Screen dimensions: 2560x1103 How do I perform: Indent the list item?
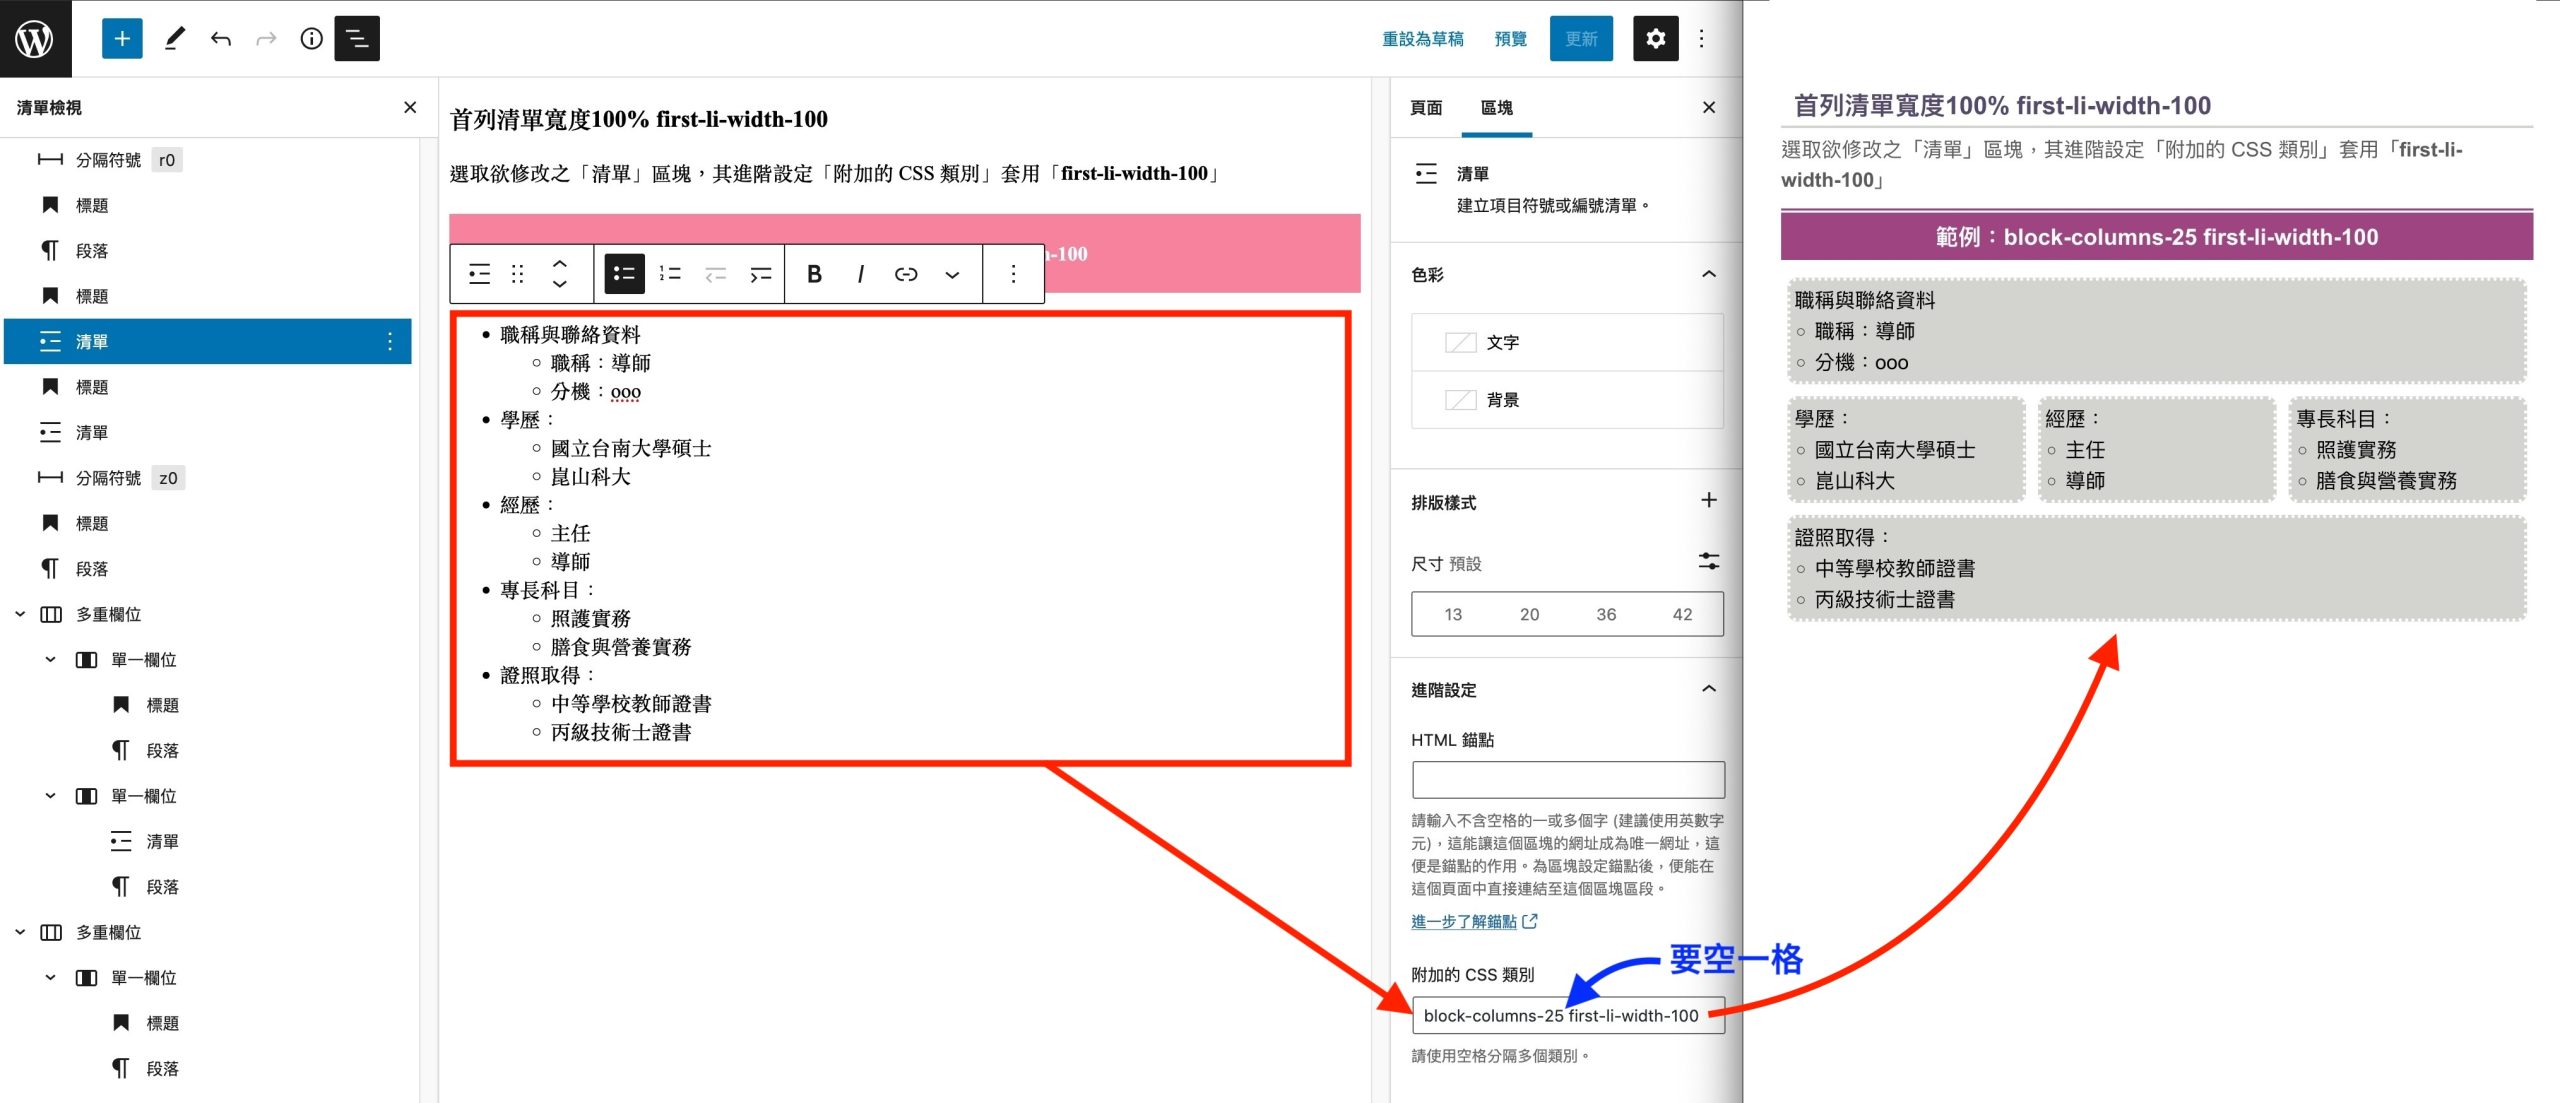tap(761, 274)
